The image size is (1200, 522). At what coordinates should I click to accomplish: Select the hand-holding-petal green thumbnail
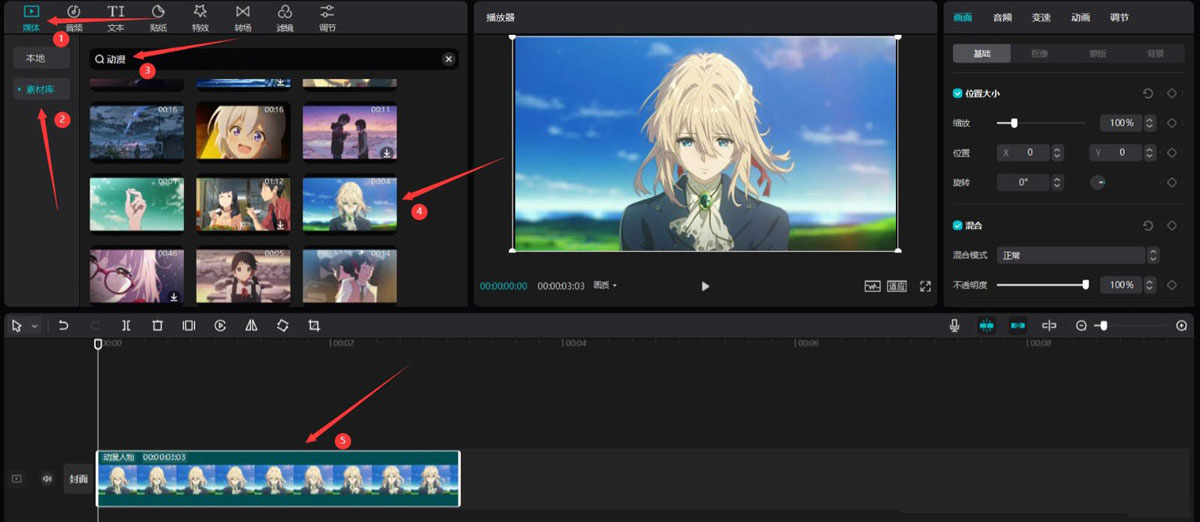click(x=137, y=204)
